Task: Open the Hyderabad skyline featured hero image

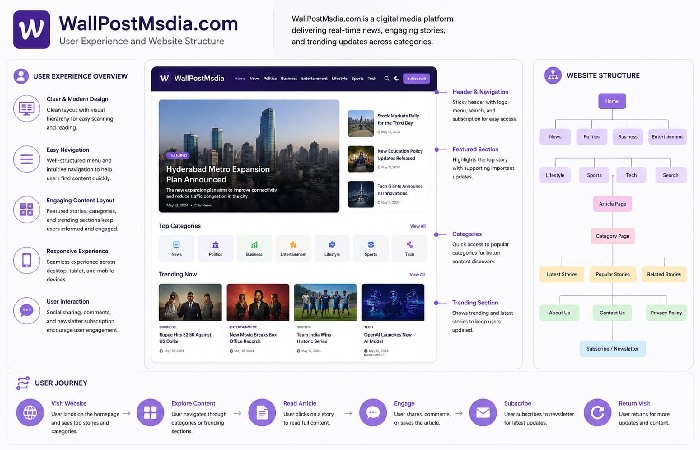Action: [249, 156]
